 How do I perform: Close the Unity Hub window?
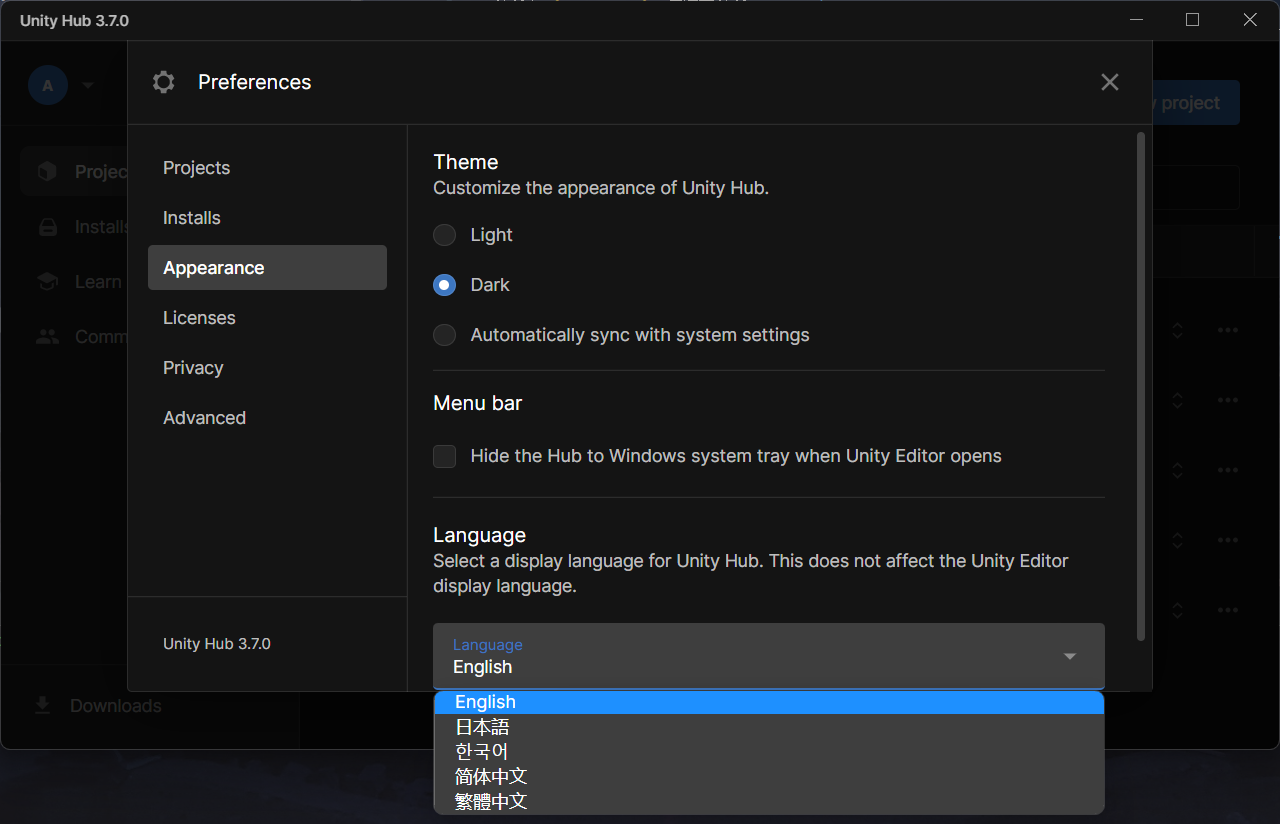point(1250,20)
